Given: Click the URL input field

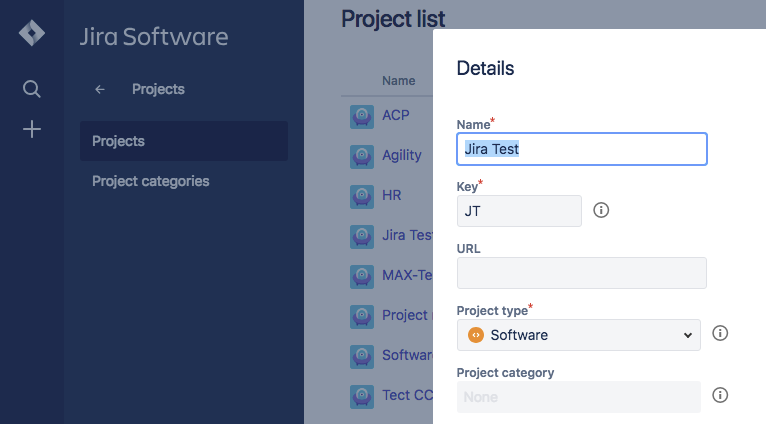Looking at the screenshot, I should (582, 273).
